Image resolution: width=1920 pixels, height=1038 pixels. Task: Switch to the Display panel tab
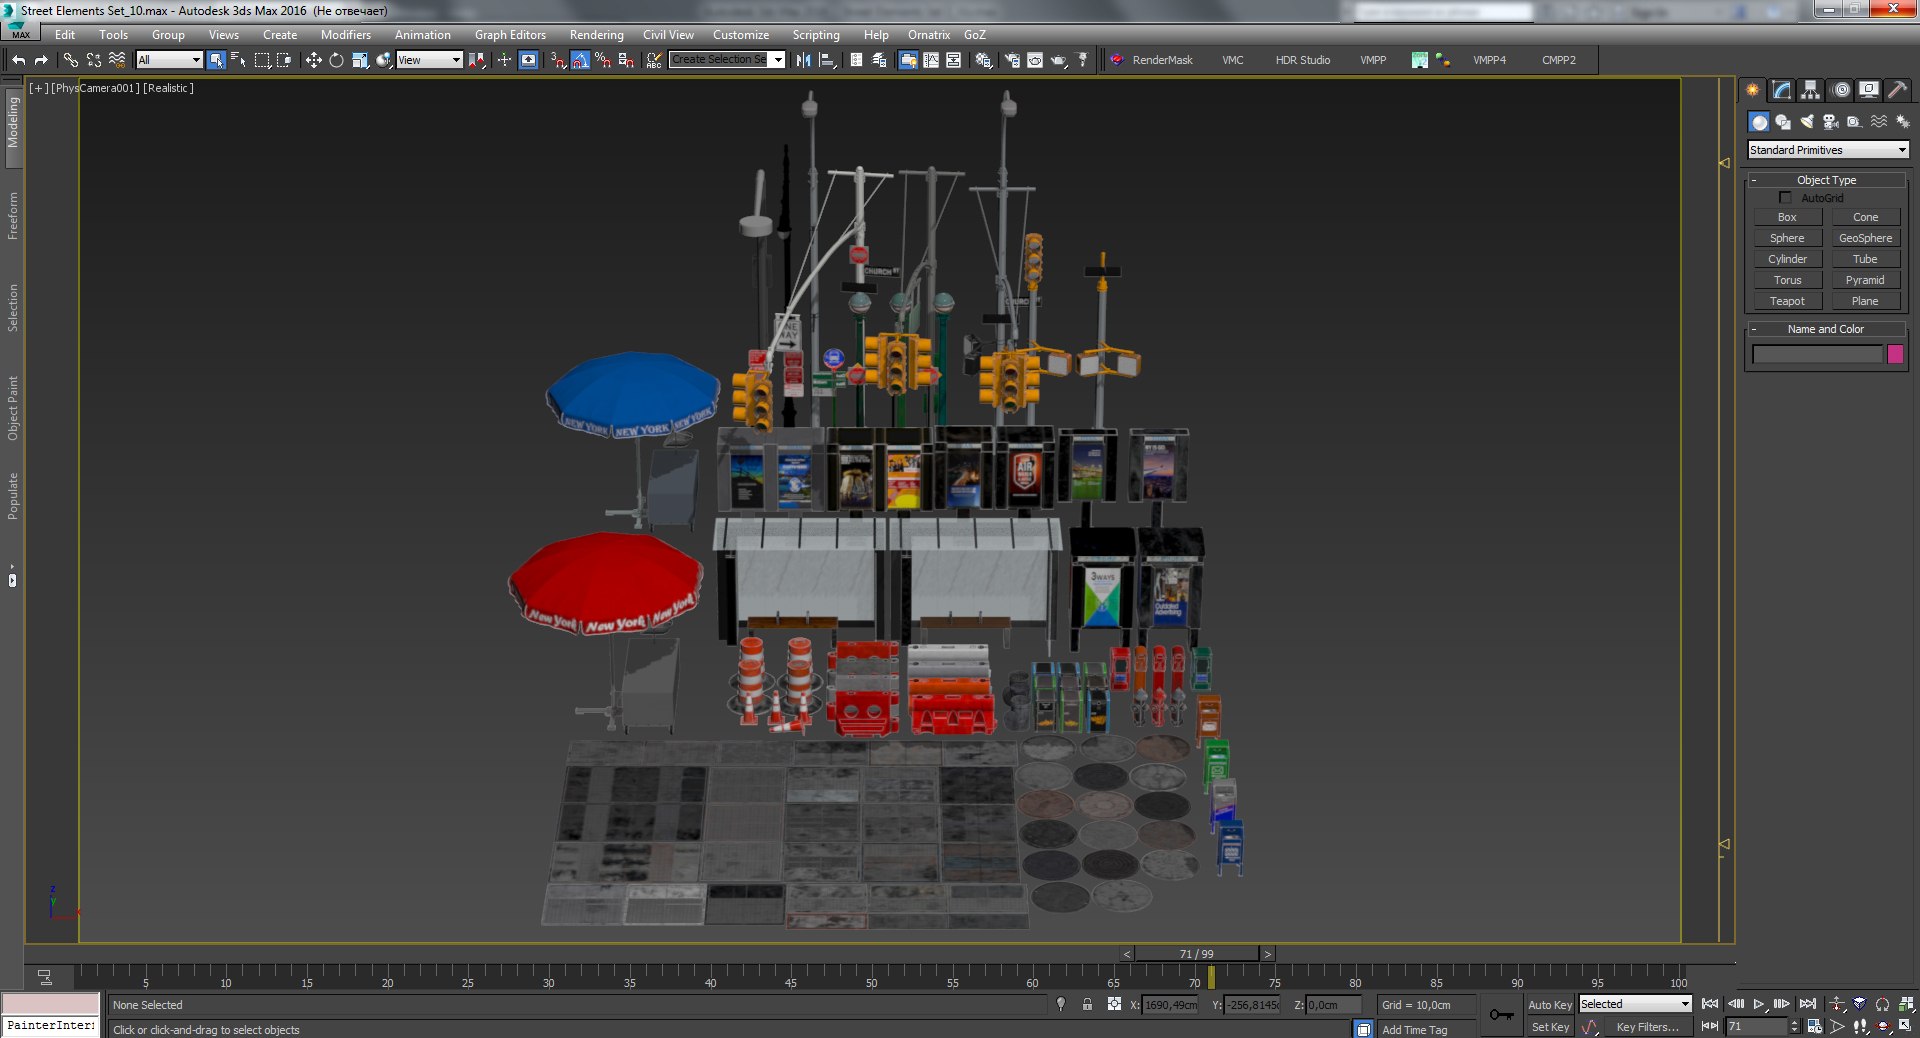1869,90
